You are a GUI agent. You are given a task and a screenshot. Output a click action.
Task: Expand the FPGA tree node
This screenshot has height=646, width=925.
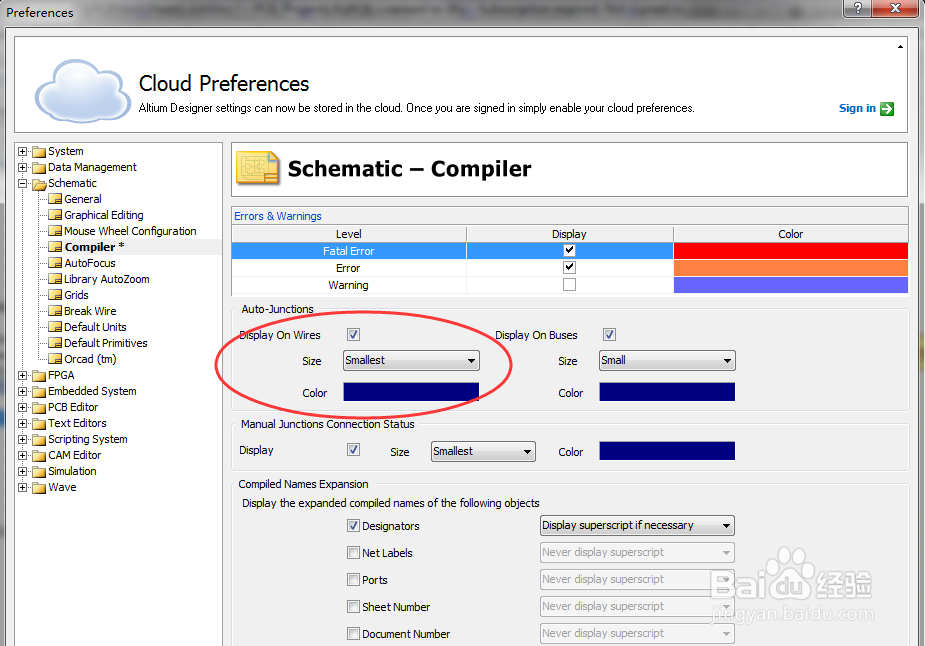22,376
